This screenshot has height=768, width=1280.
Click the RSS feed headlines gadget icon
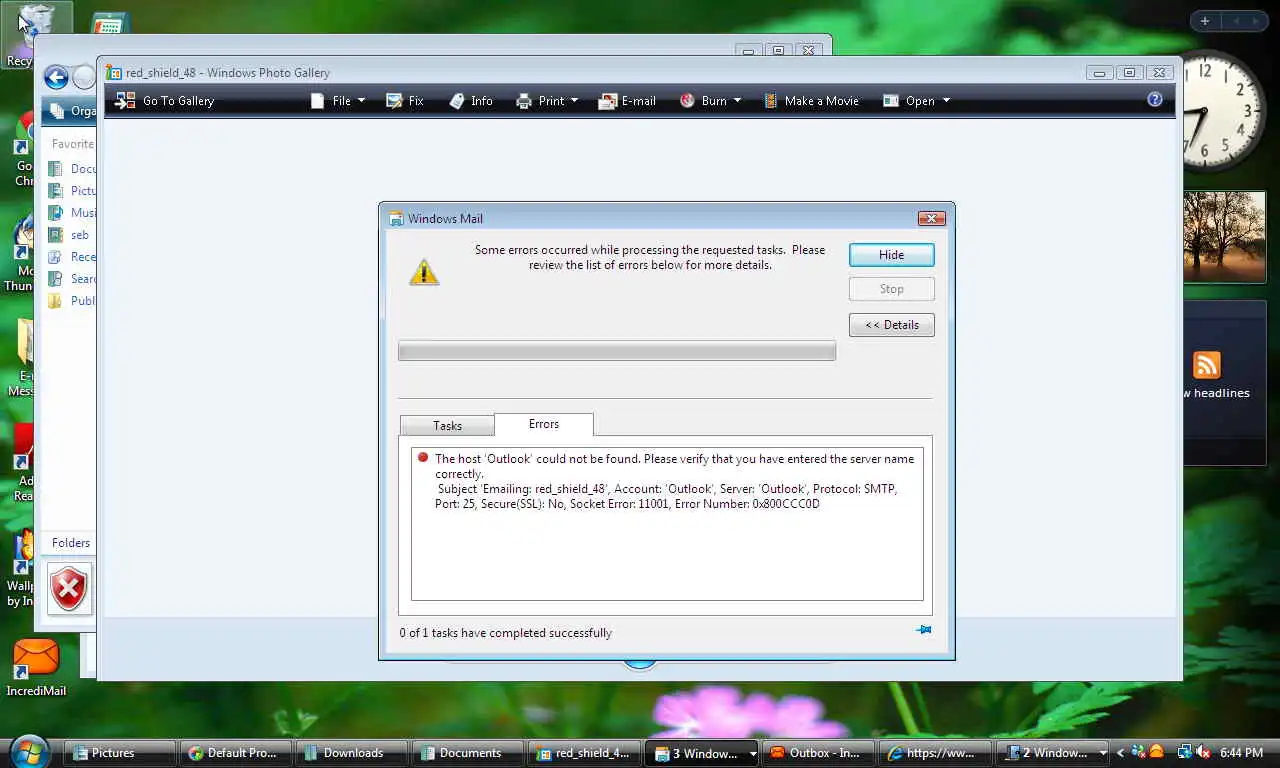(x=1207, y=365)
